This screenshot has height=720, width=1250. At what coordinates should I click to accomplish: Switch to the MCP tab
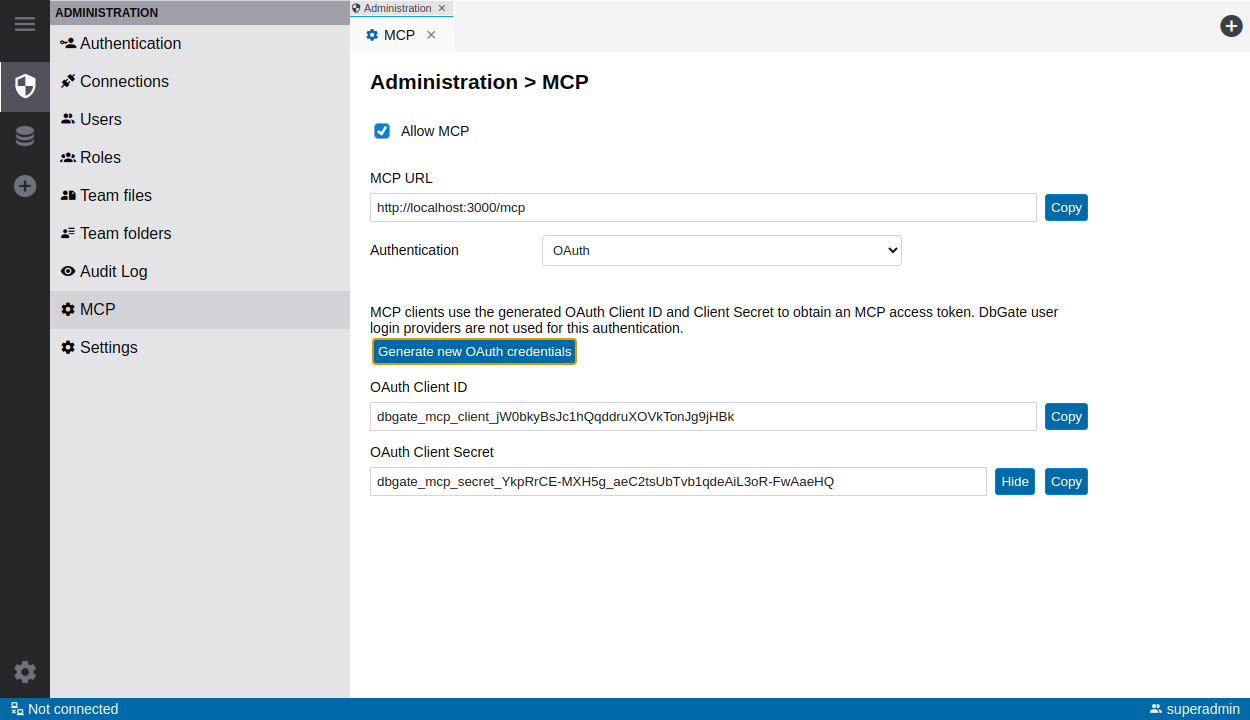pos(399,35)
